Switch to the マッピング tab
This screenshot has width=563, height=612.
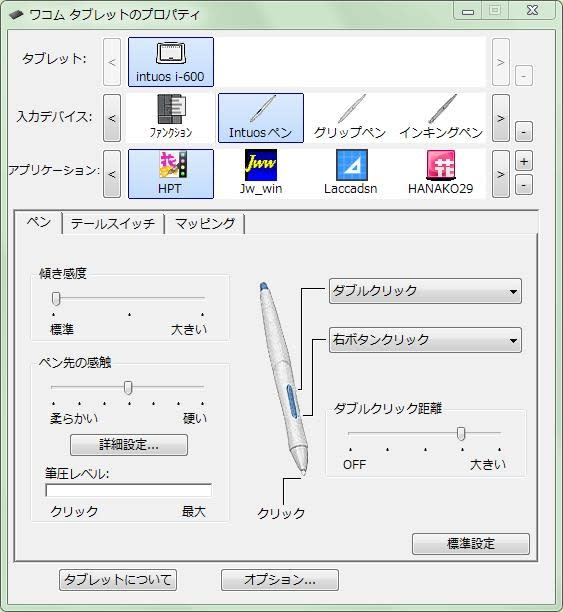coord(205,224)
